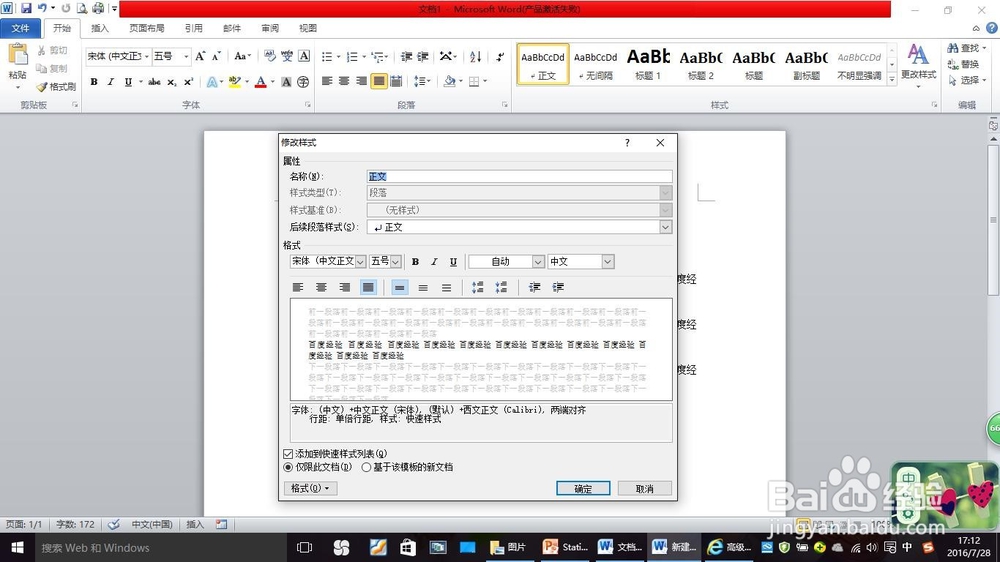Click increase indent icon in dialog
This screenshot has width=1000, height=562.
pos(558,288)
